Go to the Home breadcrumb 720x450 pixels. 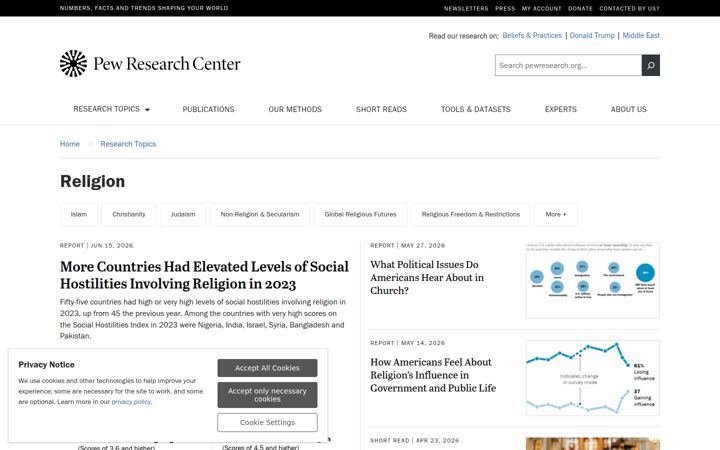[x=70, y=144]
